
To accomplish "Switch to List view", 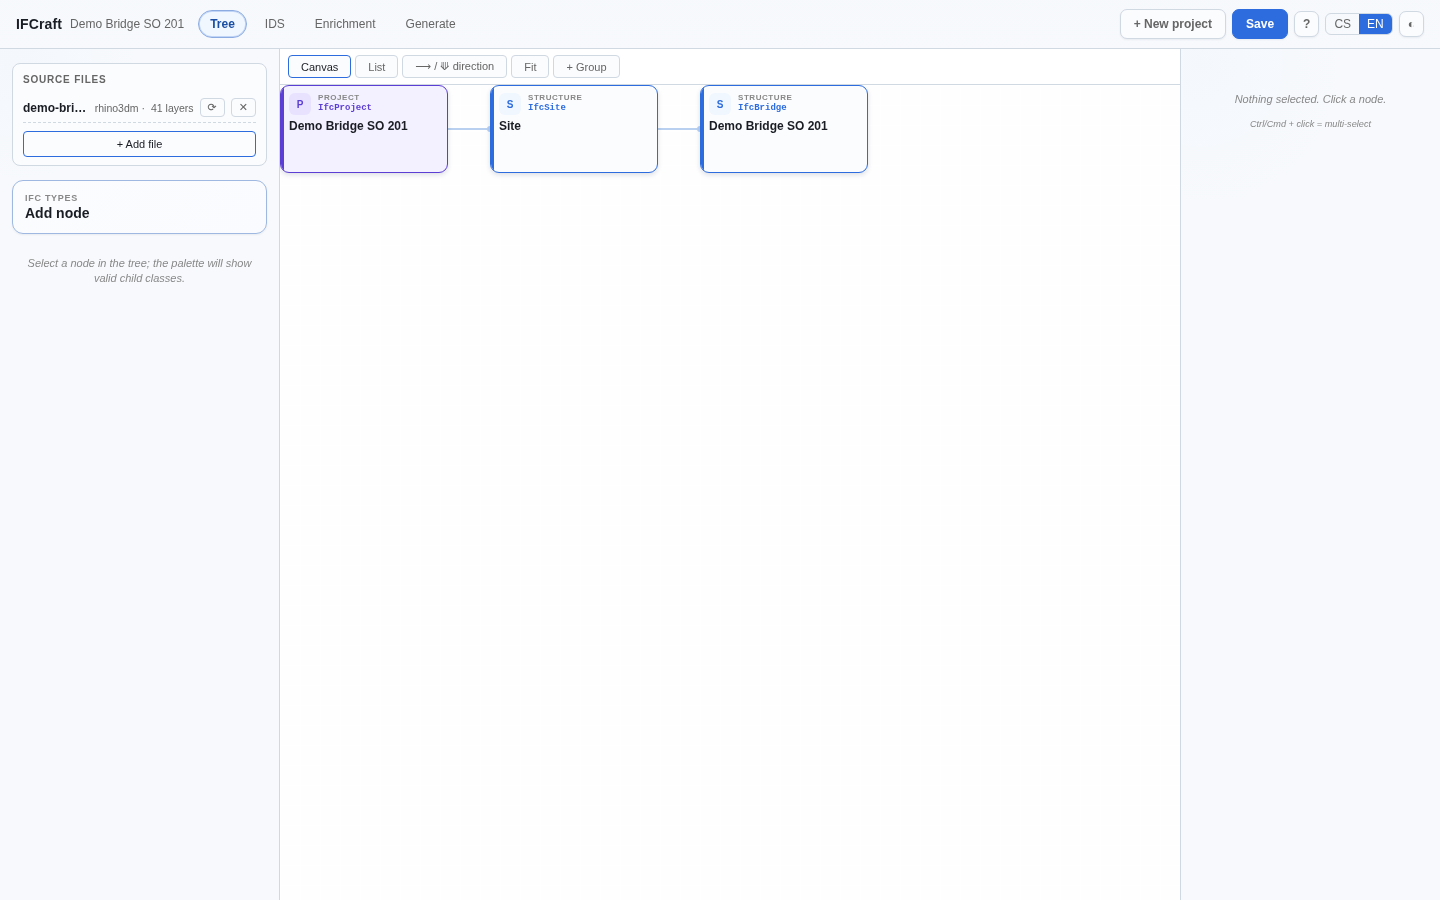I will click(376, 67).
